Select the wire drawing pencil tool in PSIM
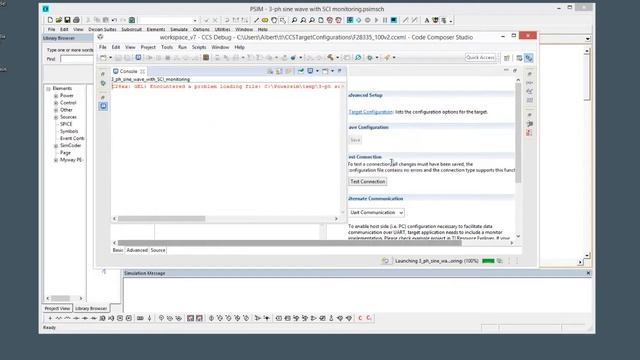Image resolution: width=640 pixels, height=360 pixels. click(x=256, y=20)
